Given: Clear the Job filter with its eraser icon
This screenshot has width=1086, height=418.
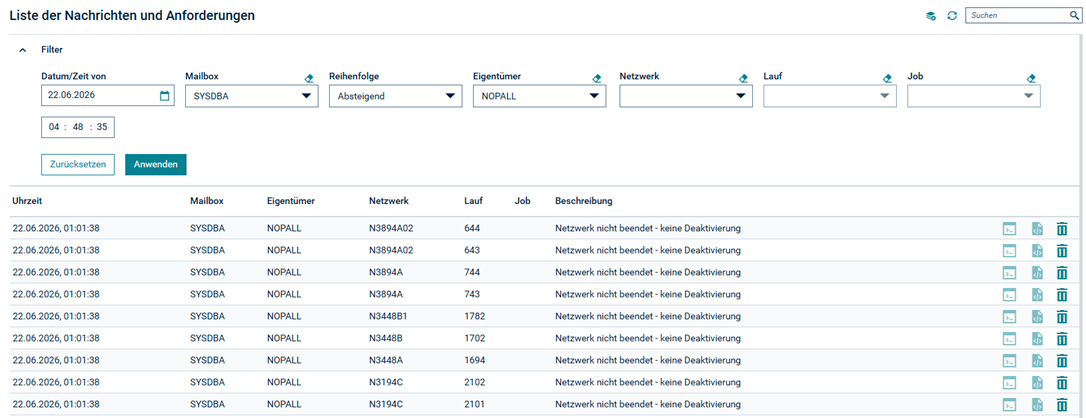Looking at the screenshot, I should (x=1031, y=78).
